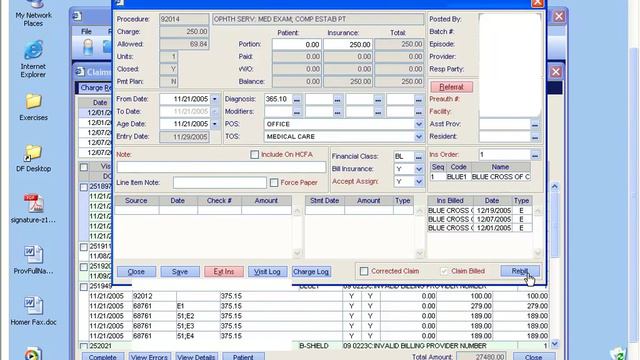Open DF Desktop shortcut folder

pos(33,158)
